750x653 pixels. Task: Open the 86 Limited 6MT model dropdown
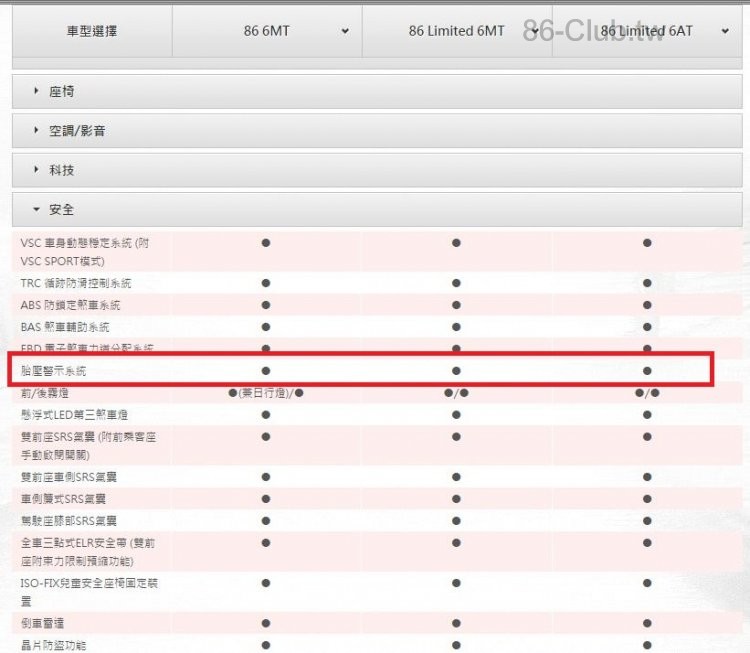point(457,31)
